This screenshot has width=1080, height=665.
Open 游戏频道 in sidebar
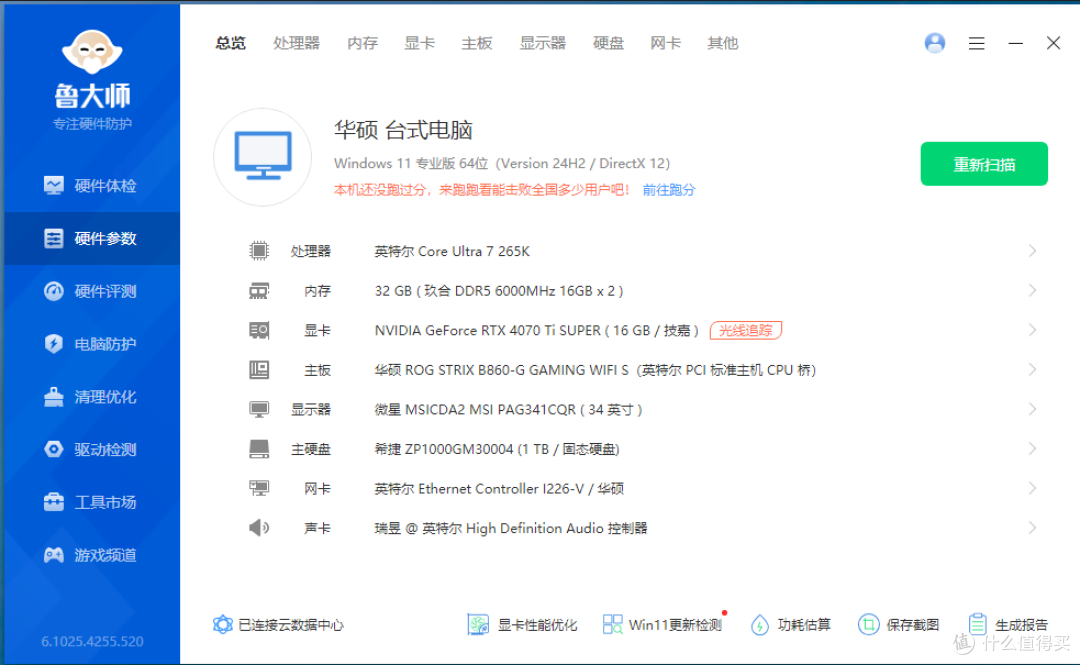(91, 555)
